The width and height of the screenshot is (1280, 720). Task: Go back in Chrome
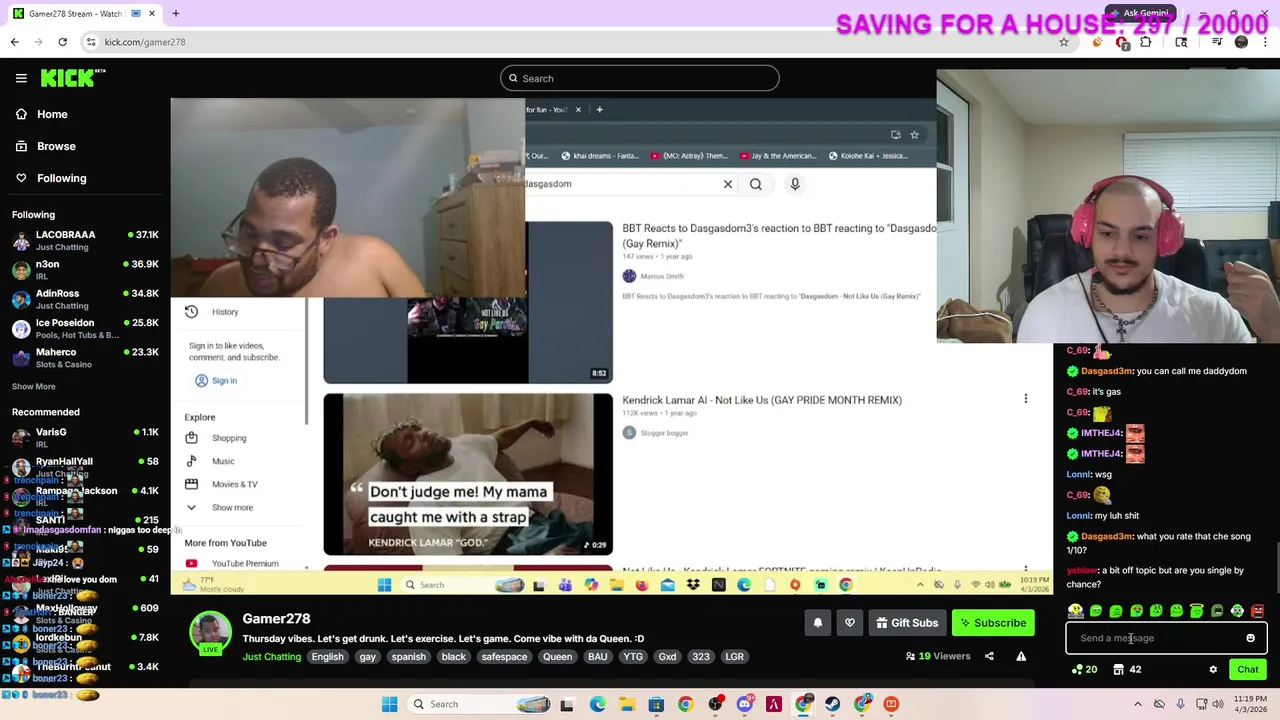pos(14,42)
